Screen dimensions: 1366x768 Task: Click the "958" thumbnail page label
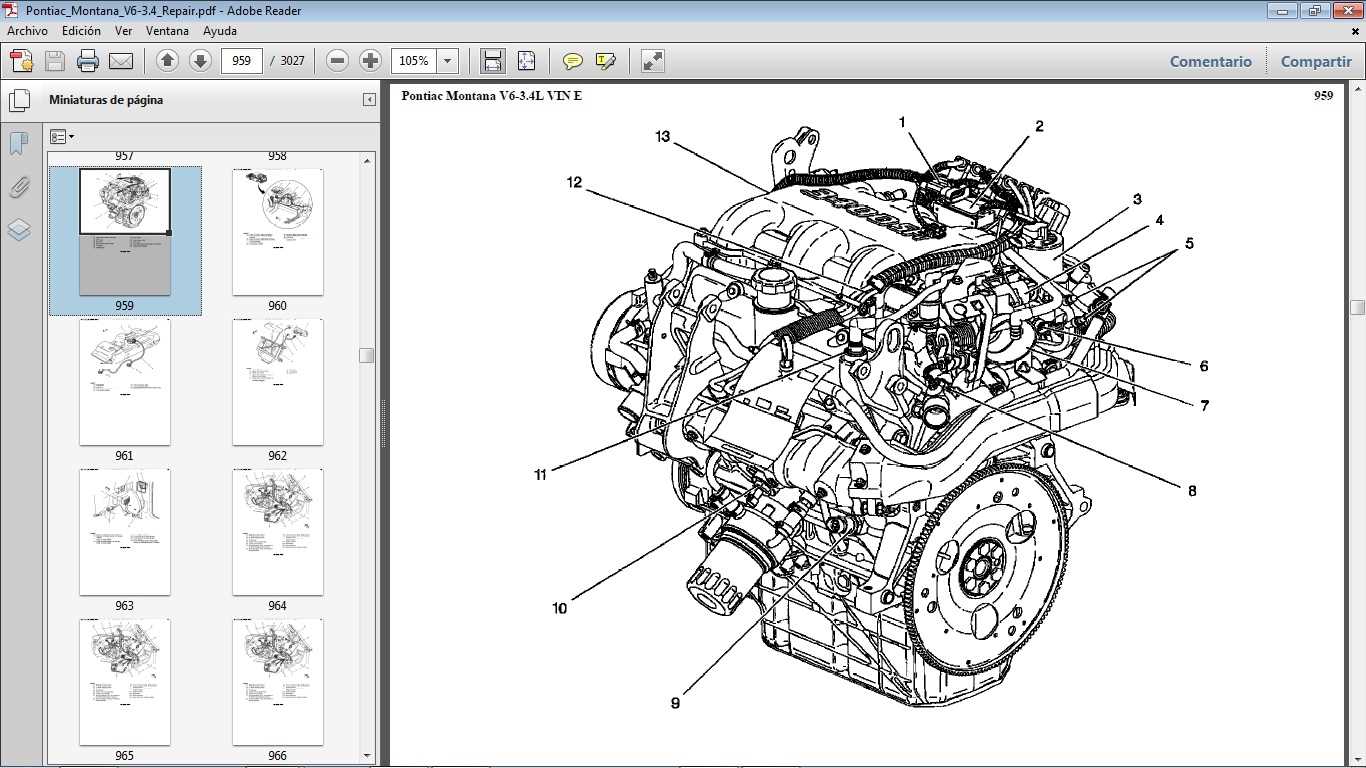pyautogui.click(x=277, y=156)
